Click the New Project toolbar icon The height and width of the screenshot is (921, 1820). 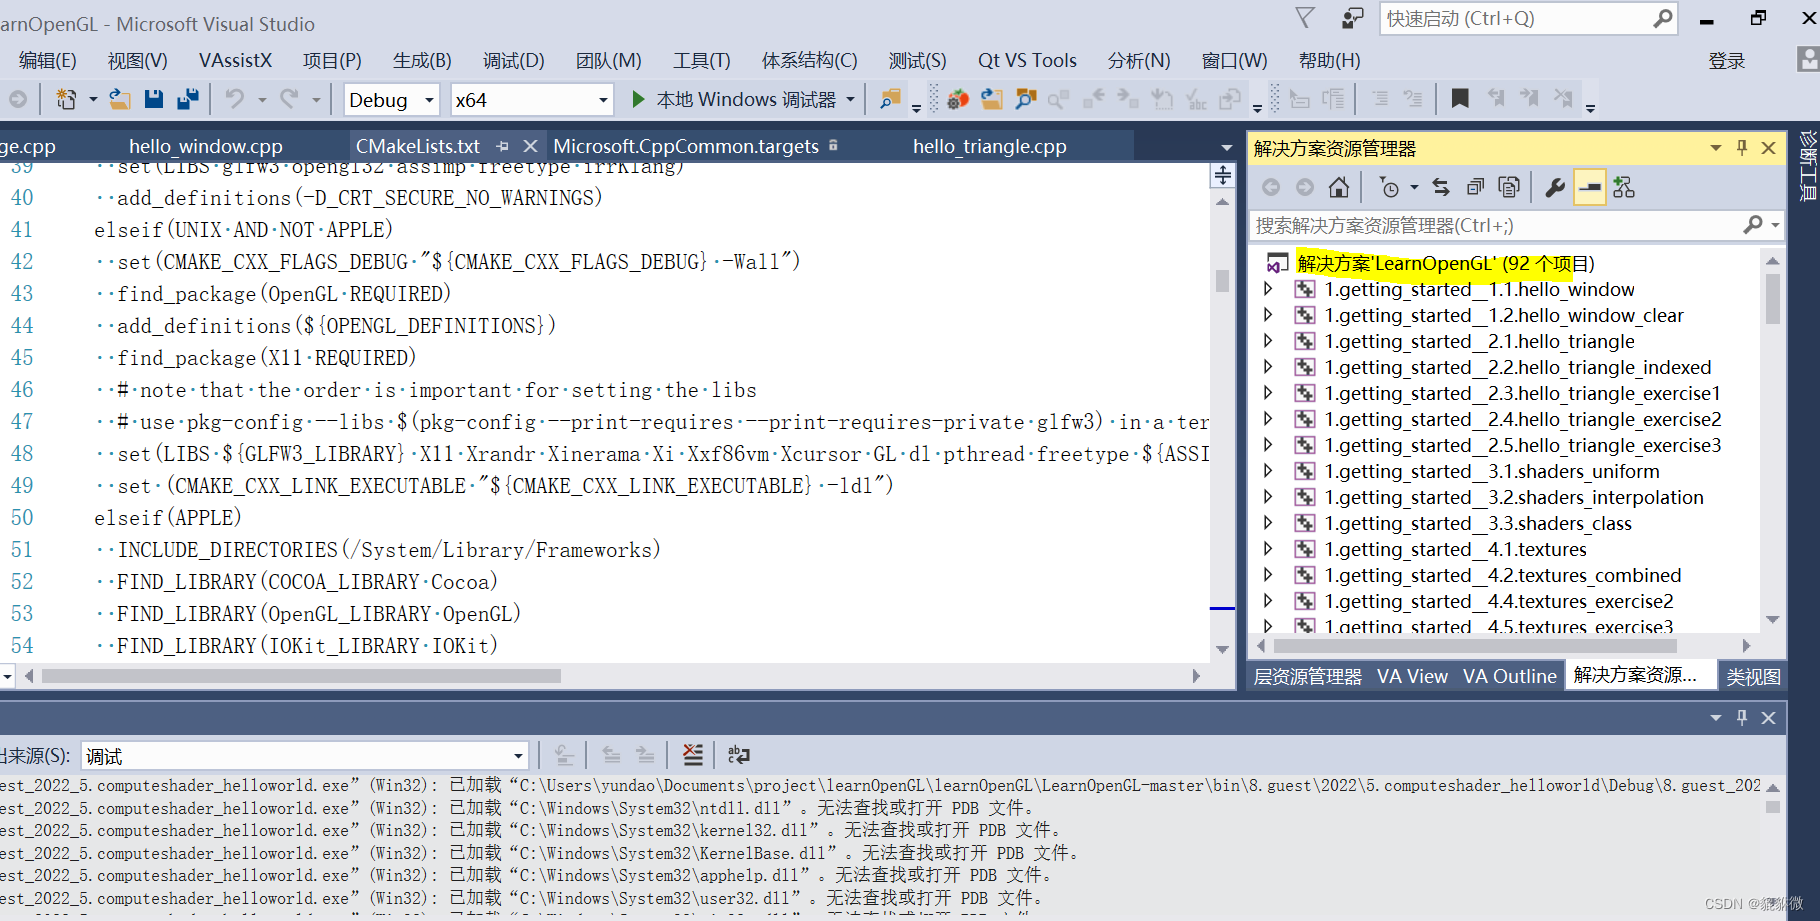(x=66, y=99)
